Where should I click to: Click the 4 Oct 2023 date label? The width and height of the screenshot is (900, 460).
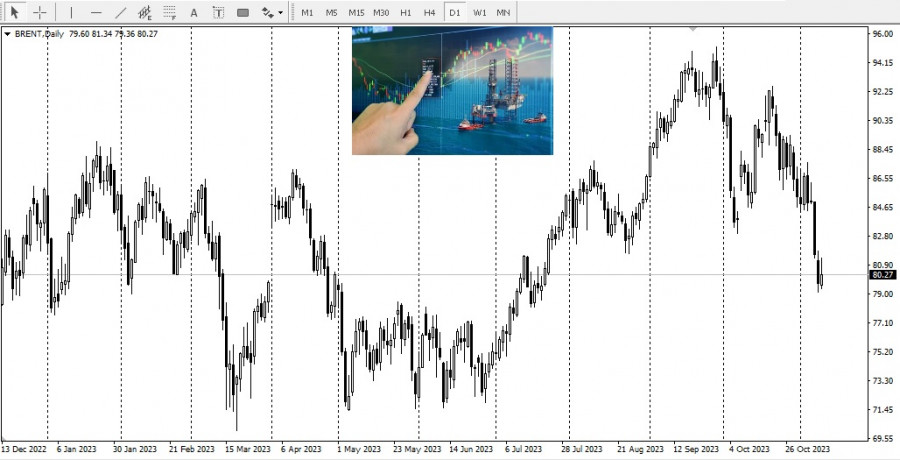749,449
